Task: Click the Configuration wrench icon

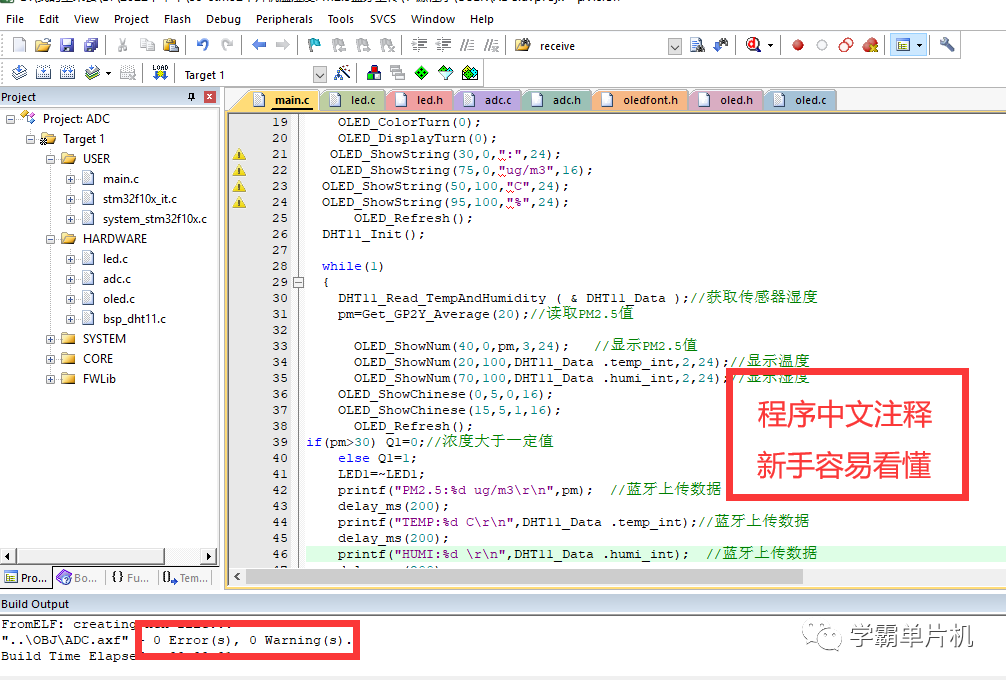Action: [947, 45]
